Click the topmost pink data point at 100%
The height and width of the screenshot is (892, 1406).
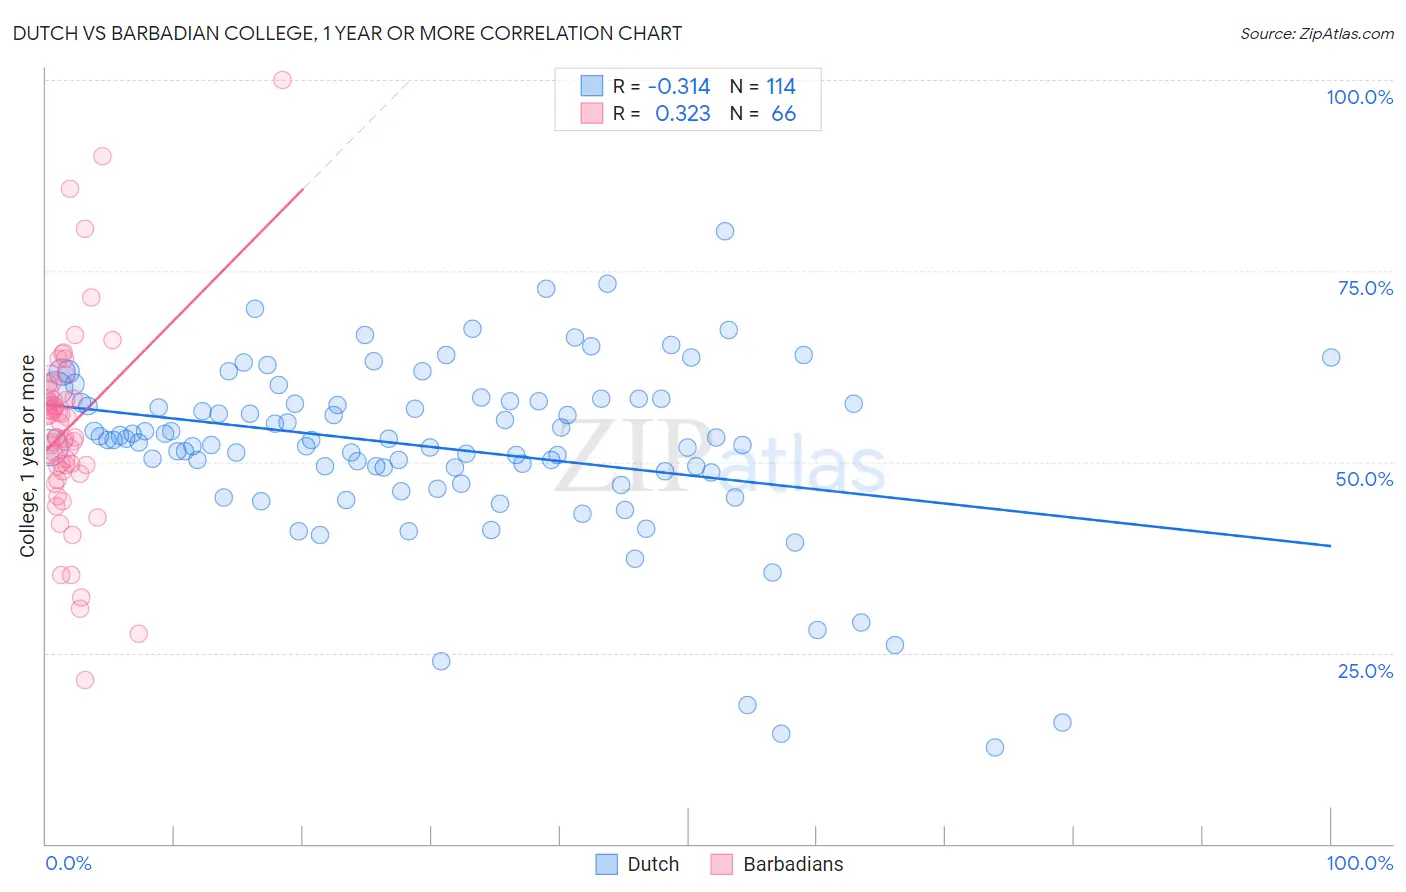(x=282, y=80)
